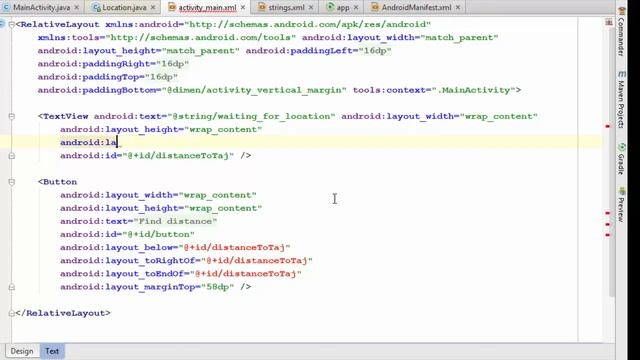Close the strings.xml tab
Screen dimensions: 640x360
pos(311,7)
